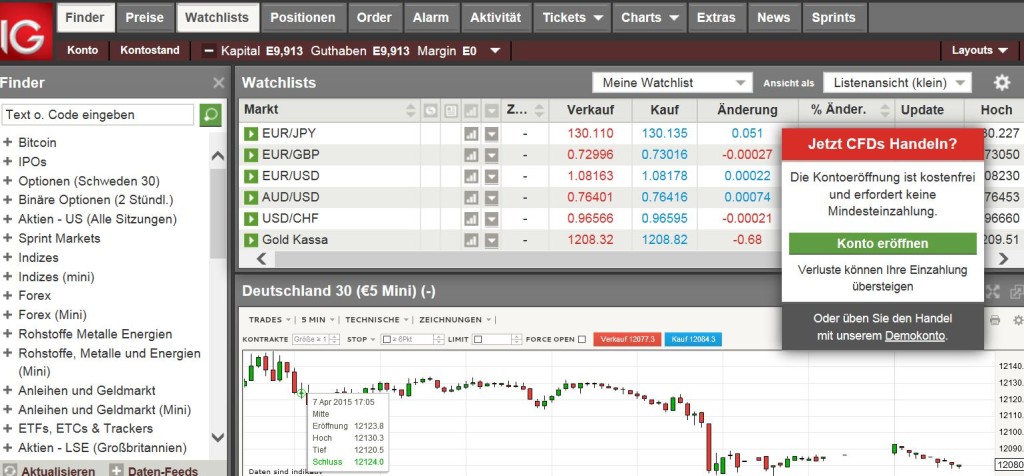Expand the Forex (Mini) category
Screen dimensions: 1024x476
8,315
